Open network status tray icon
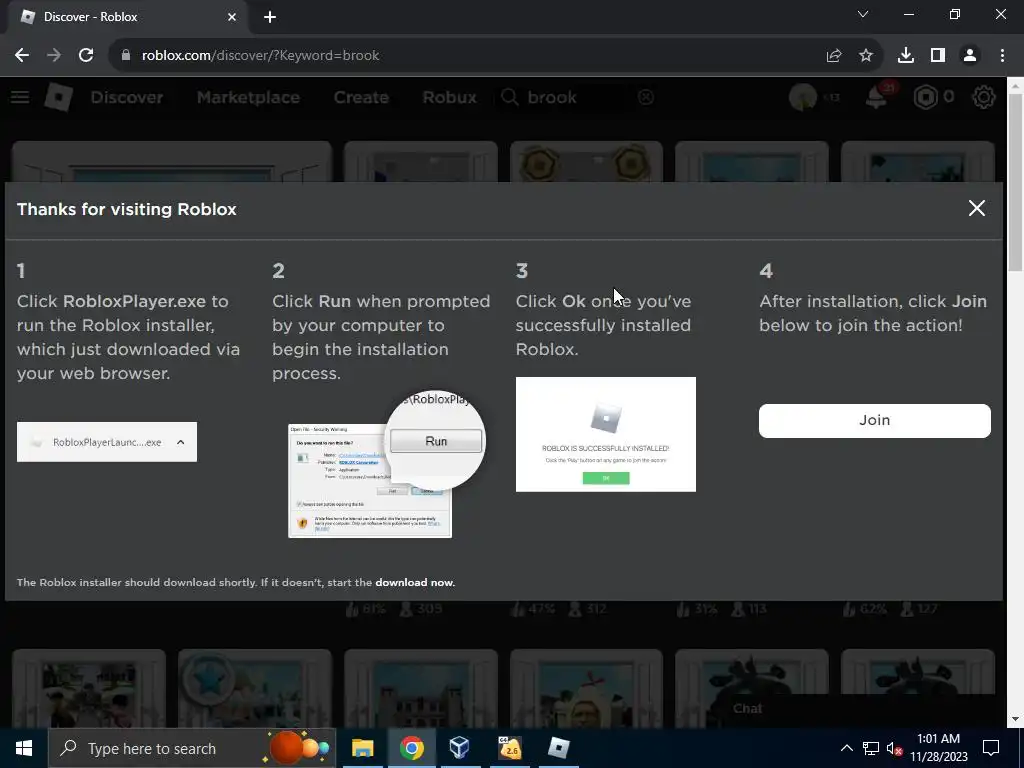Screen dimensions: 1024x768 (871, 748)
